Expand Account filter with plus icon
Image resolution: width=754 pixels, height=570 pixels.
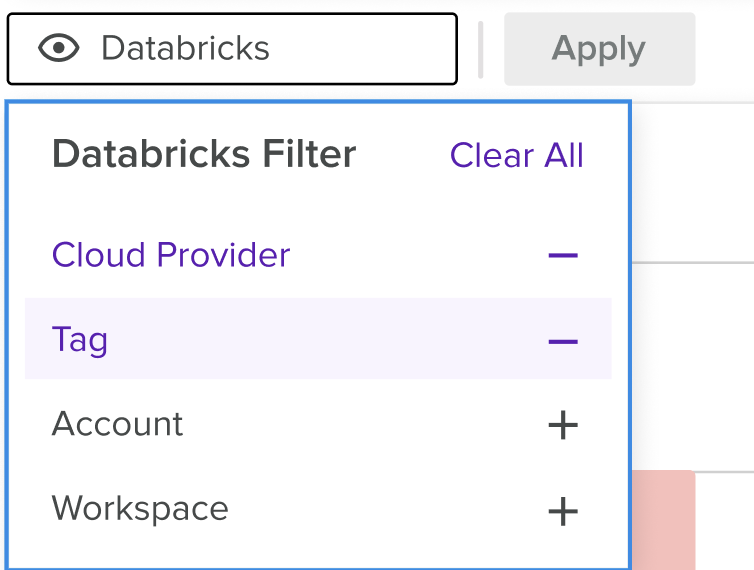click(563, 425)
